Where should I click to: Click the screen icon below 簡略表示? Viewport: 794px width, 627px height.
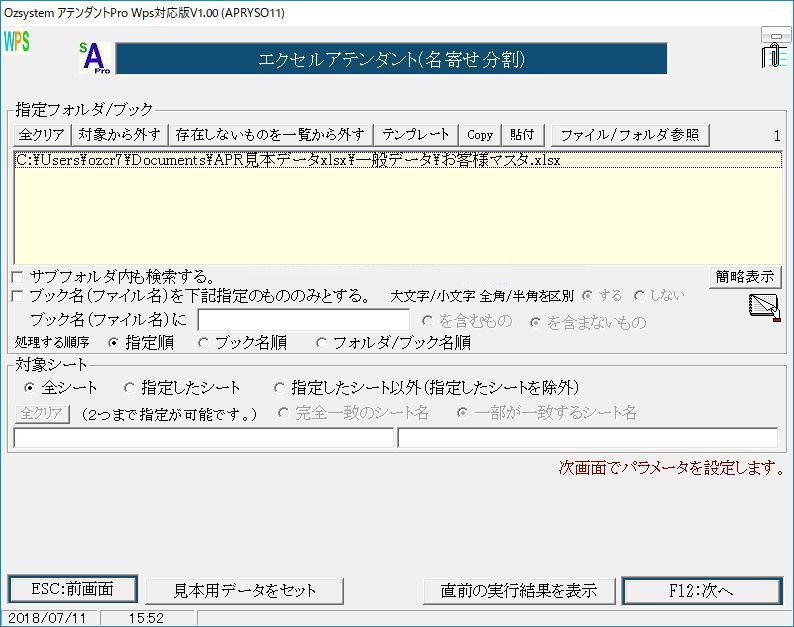click(x=764, y=307)
